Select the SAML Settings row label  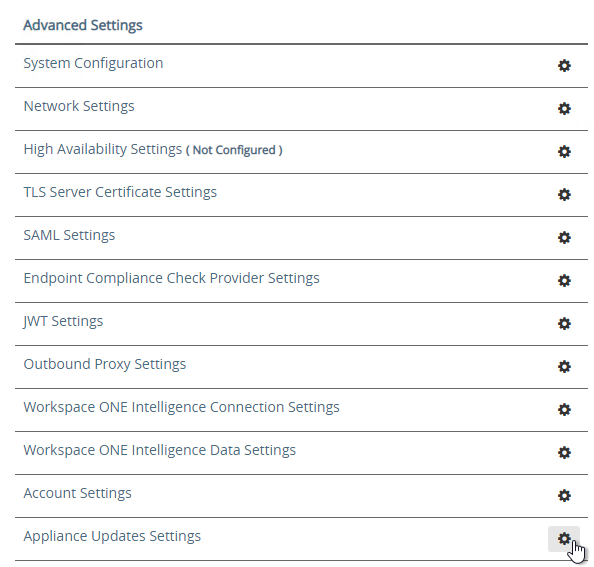pos(69,235)
